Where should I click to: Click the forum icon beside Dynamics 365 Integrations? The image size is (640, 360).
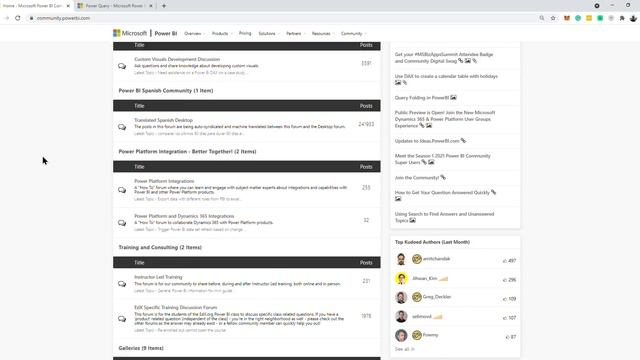coord(122,223)
